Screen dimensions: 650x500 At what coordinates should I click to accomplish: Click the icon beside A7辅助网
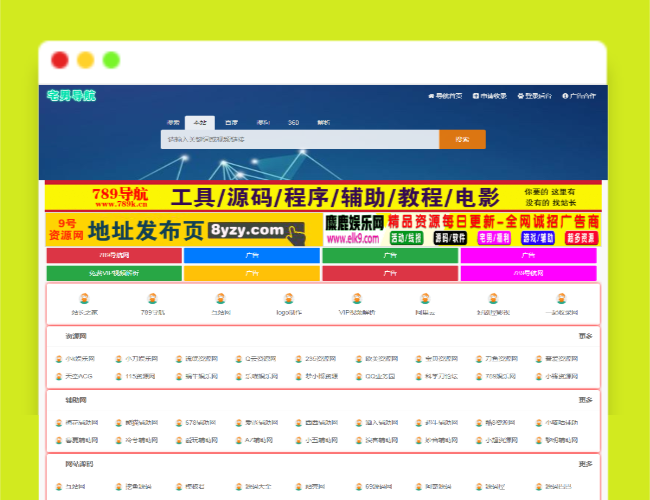[x=239, y=440]
